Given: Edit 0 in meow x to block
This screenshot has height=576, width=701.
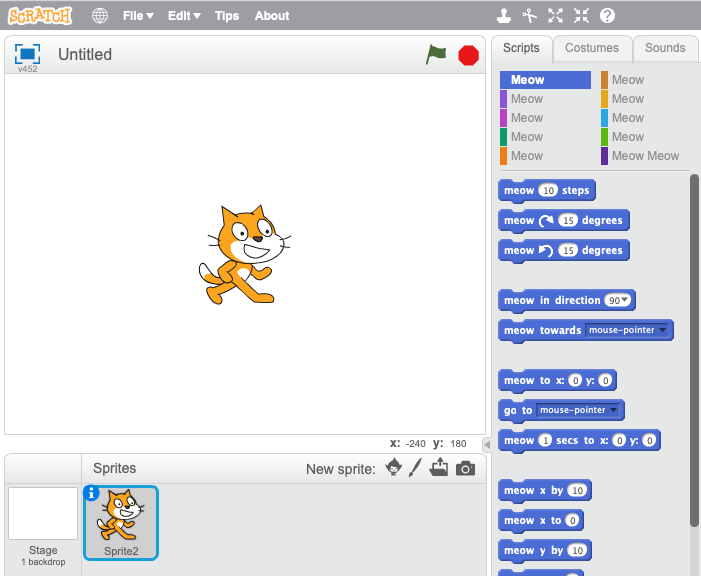Looking at the screenshot, I should 572,521.
